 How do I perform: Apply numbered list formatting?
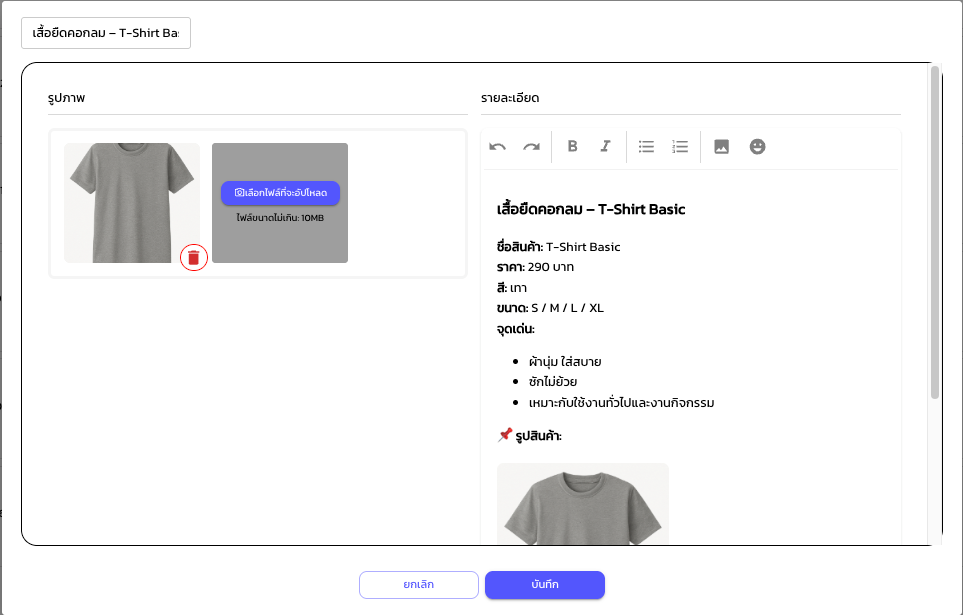click(680, 147)
